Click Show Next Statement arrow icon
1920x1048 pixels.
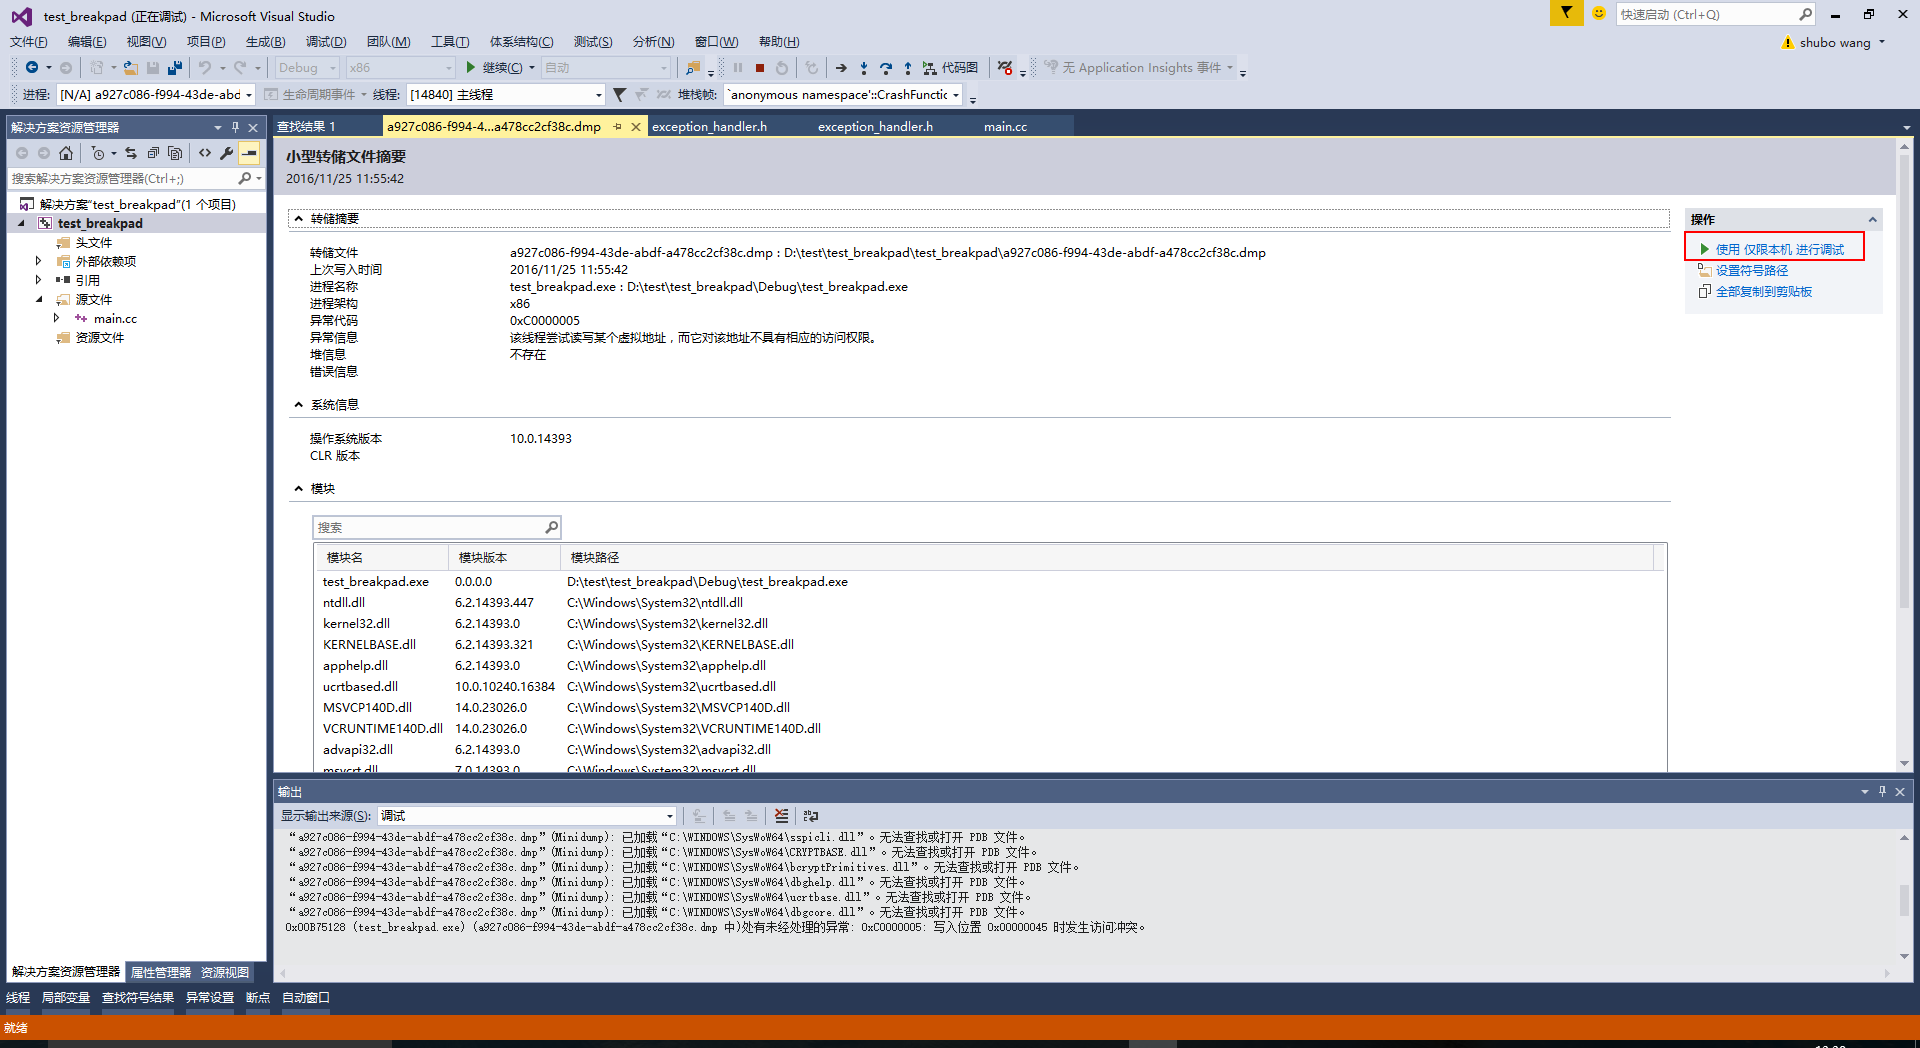coord(841,68)
